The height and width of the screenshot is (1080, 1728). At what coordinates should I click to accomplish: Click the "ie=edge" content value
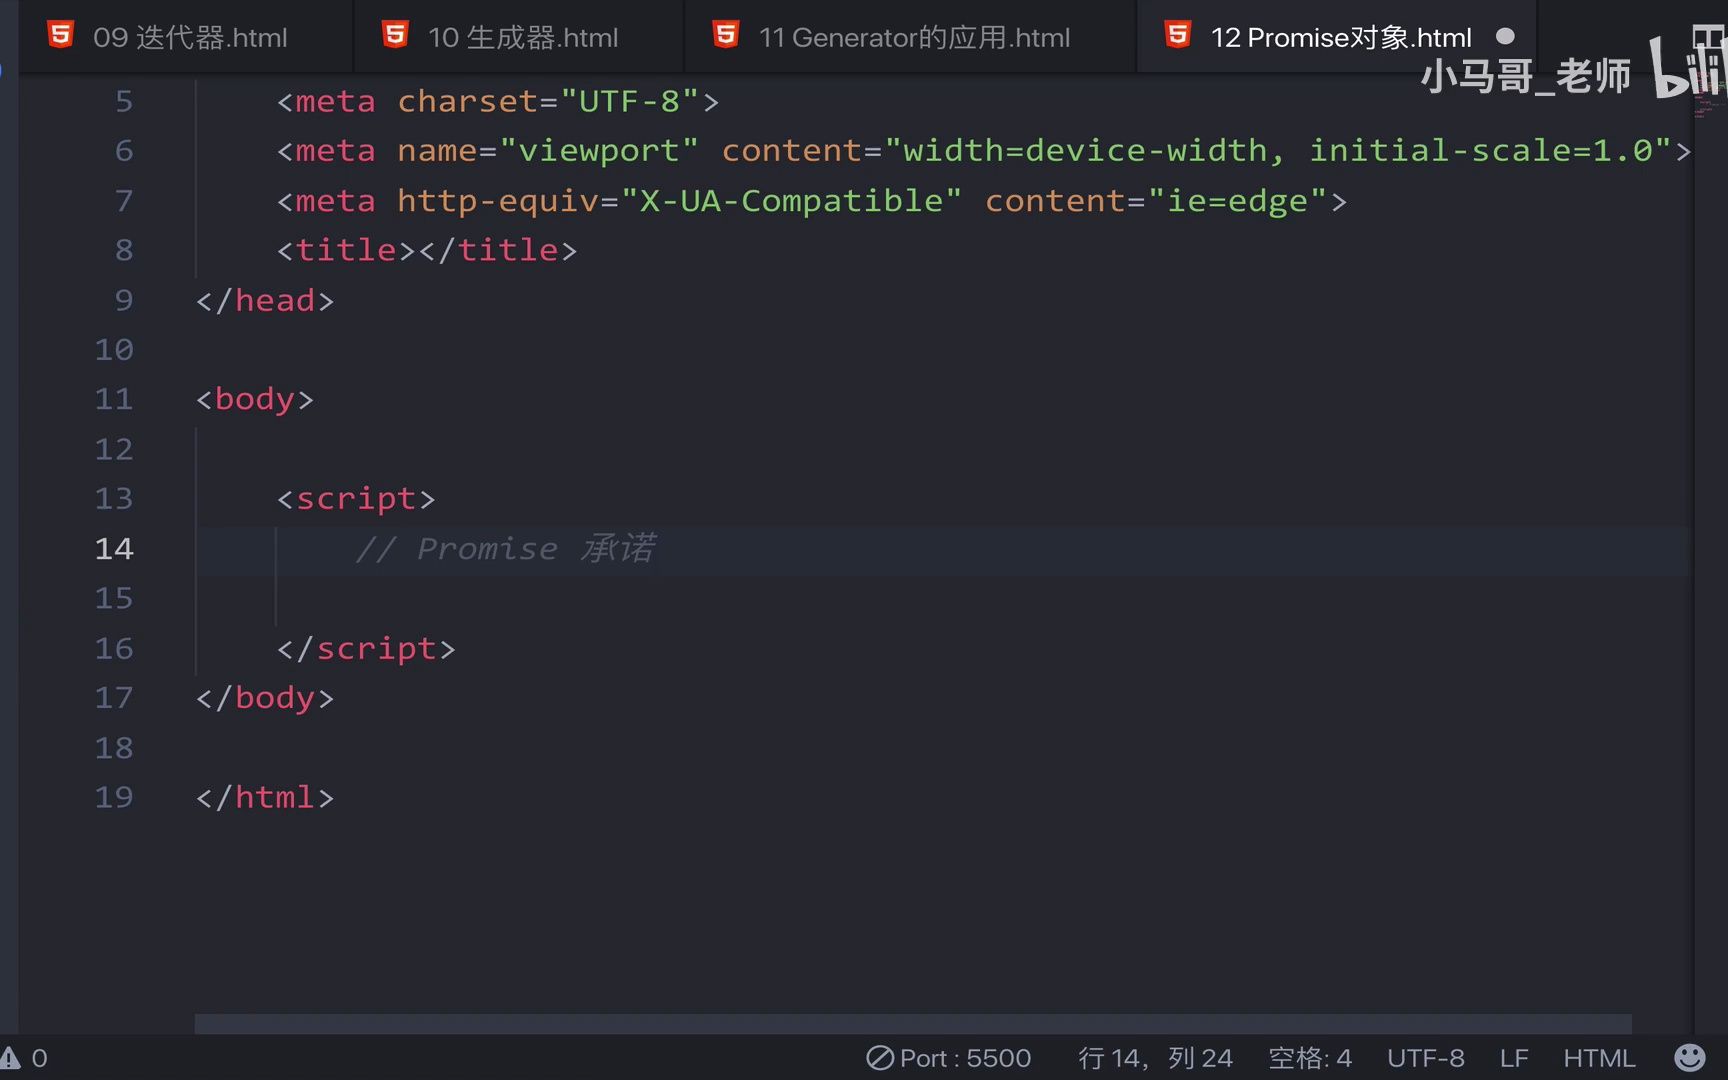tap(1238, 201)
